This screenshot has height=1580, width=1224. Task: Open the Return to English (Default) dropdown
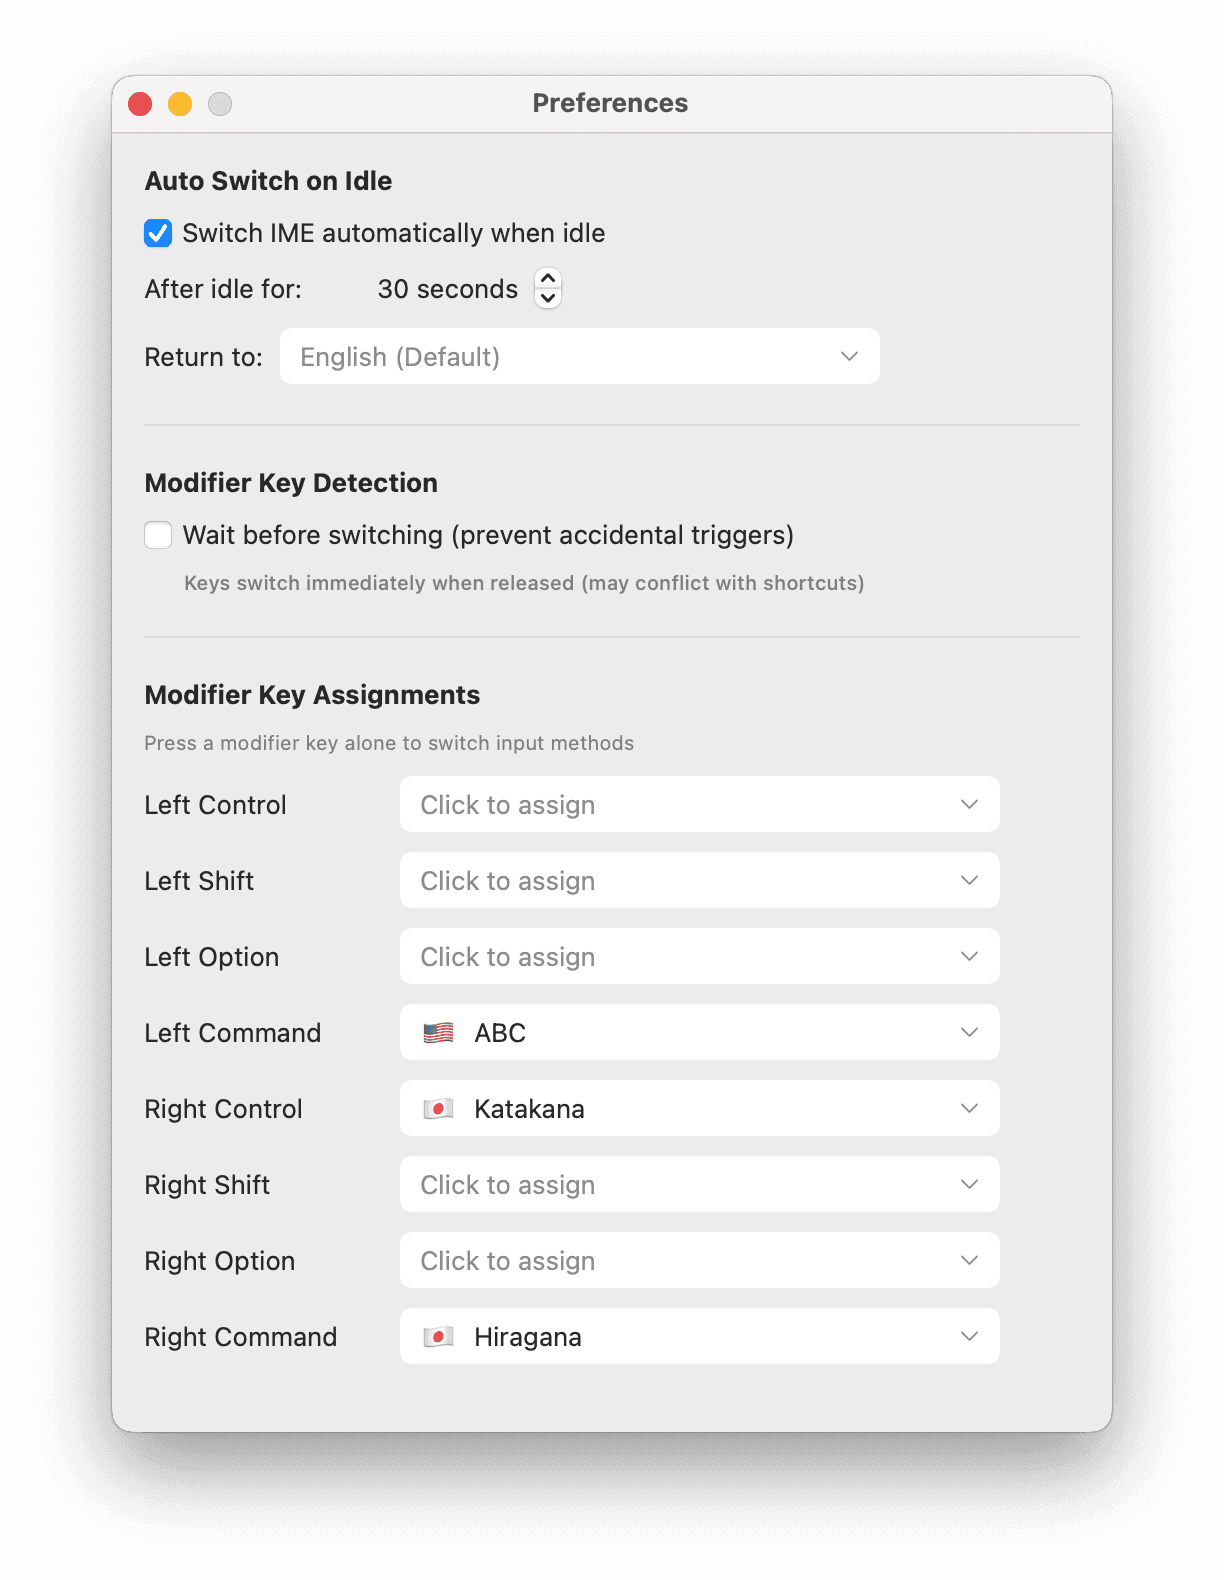tap(579, 356)
